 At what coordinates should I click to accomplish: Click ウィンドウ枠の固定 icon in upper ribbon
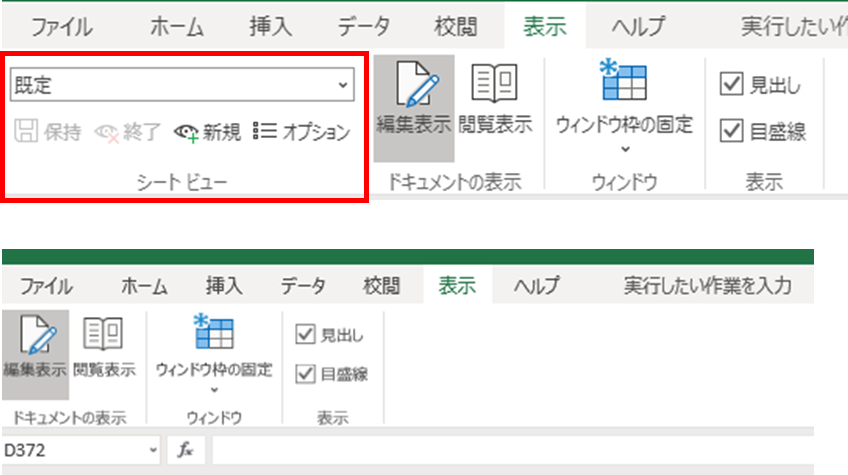click(x=625, y=81)
